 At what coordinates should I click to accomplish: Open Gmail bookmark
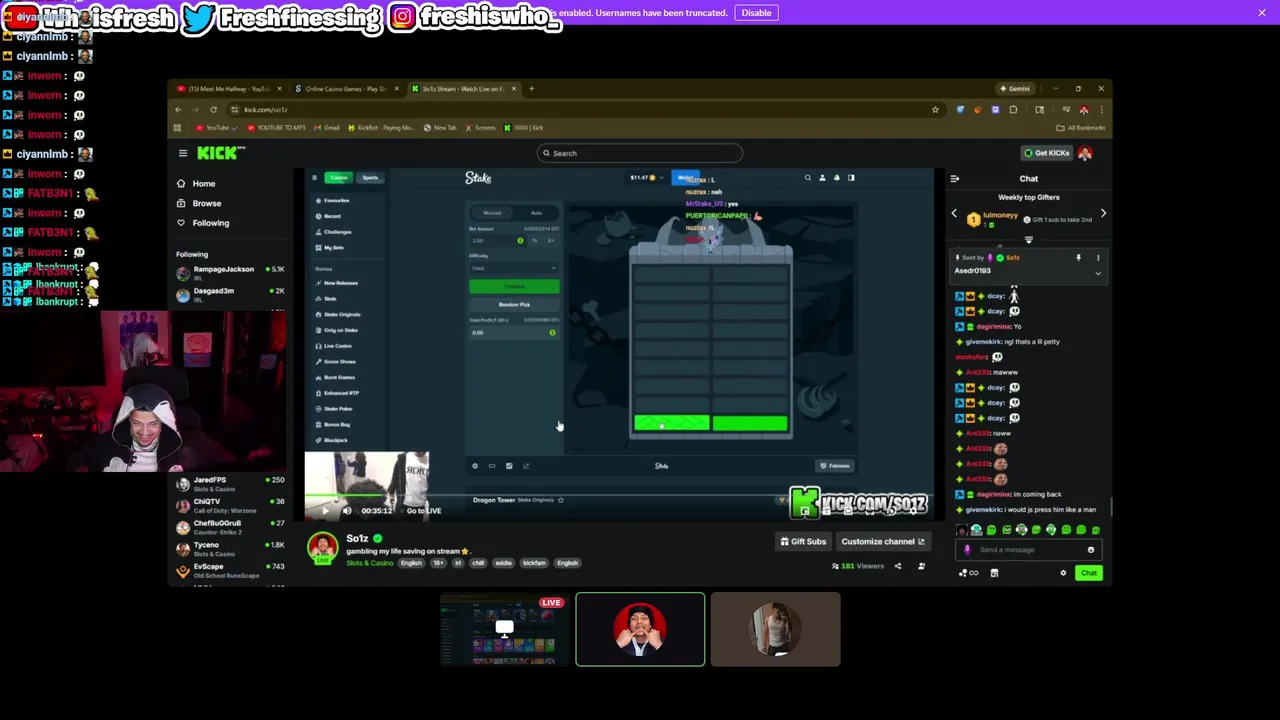tap(326, 128)
